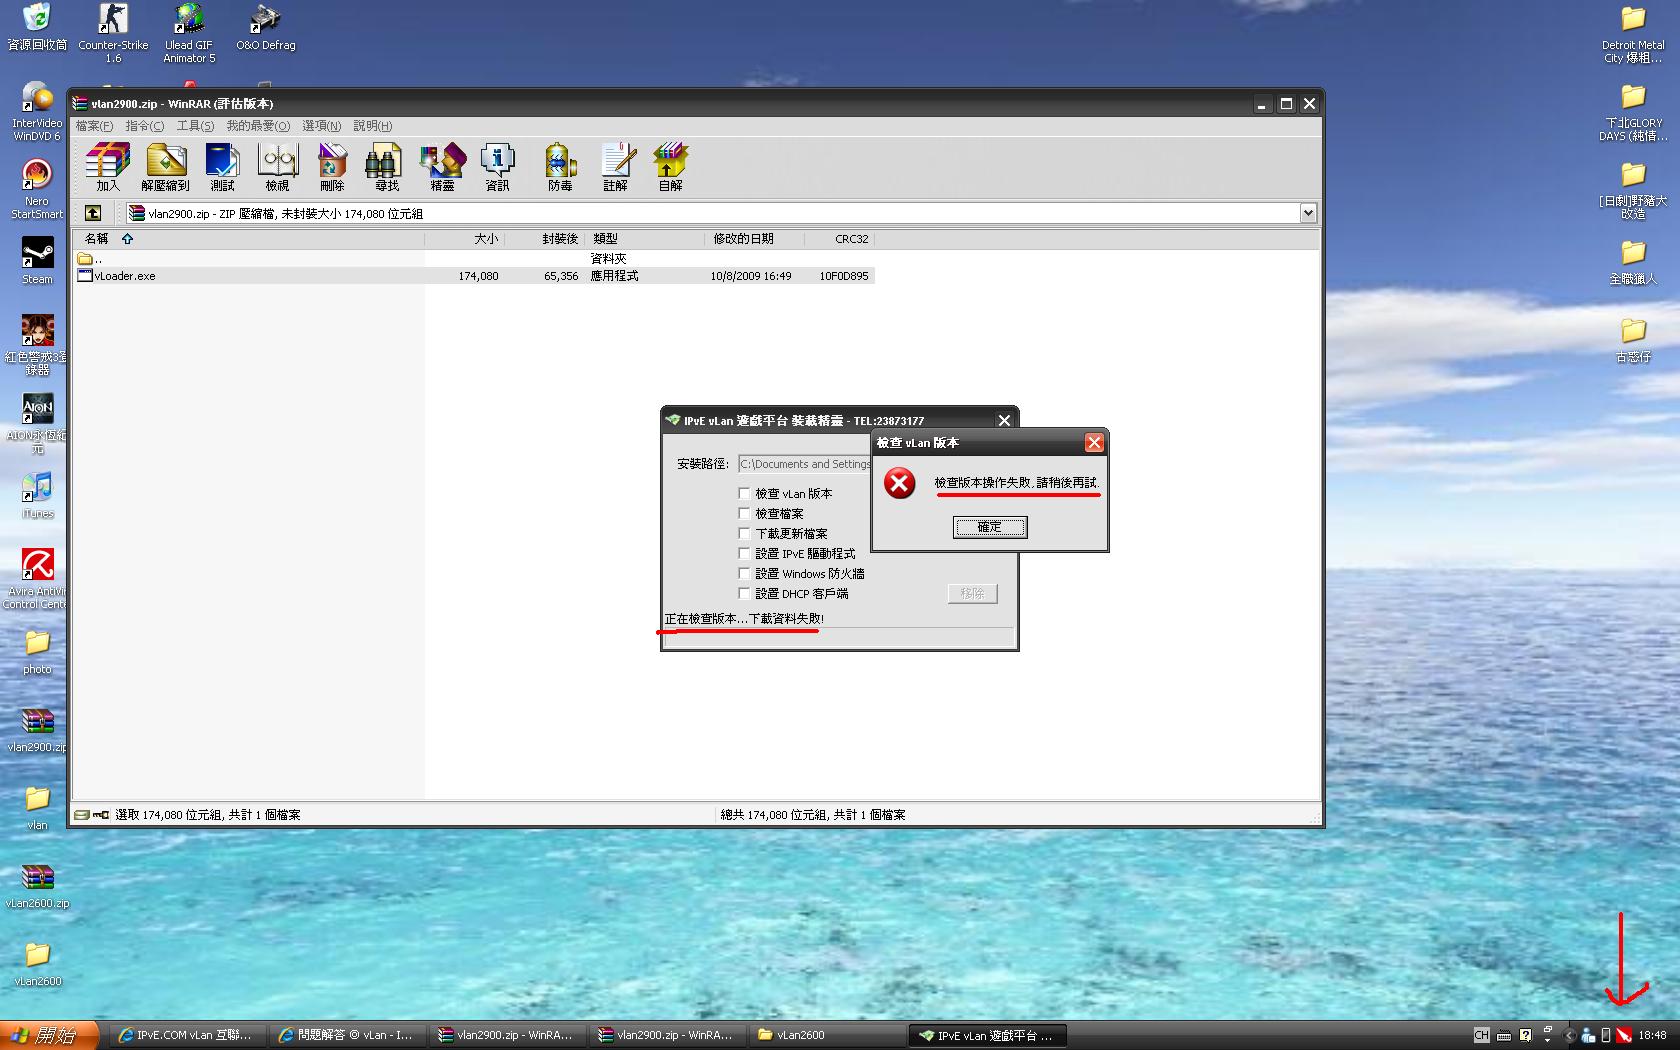Click the 刪除 (Delete) toolbar icon
Image resolution: width=1680 pixels, height=1050 pixels.
332,166
